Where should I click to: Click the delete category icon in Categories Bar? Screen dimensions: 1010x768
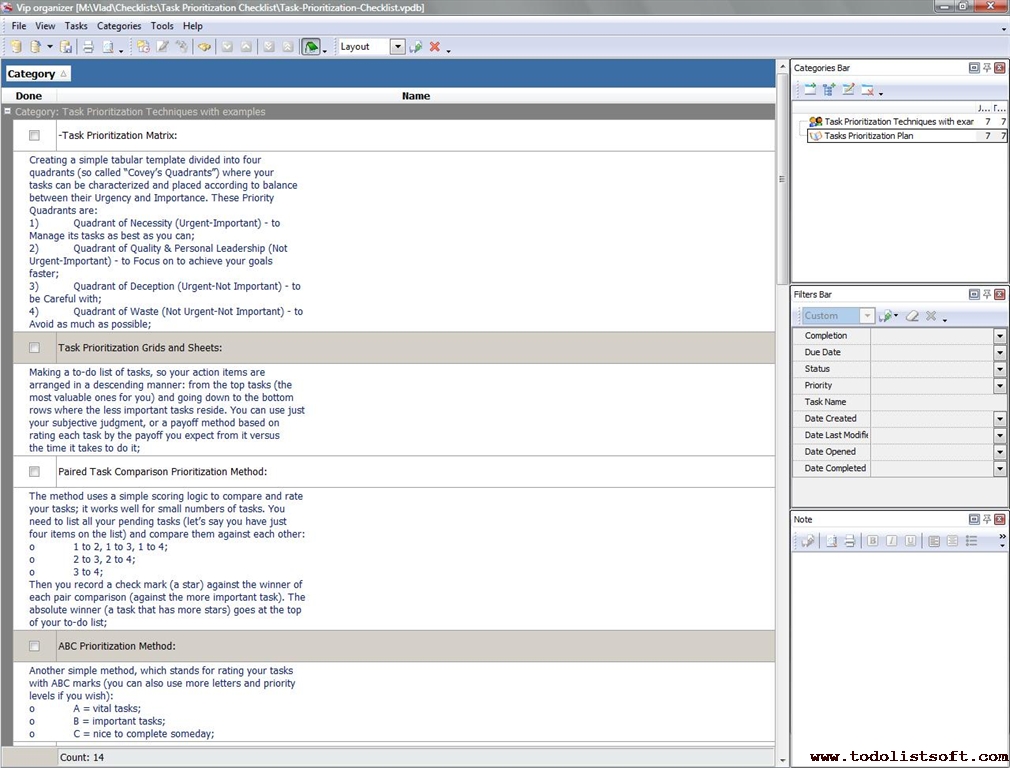click(867, 90)
